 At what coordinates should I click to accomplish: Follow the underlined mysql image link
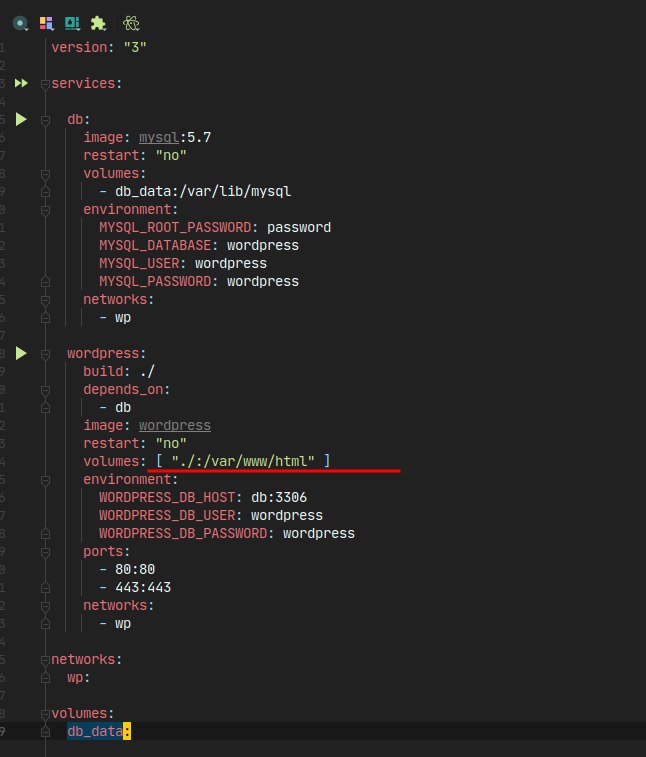[159, 138]
